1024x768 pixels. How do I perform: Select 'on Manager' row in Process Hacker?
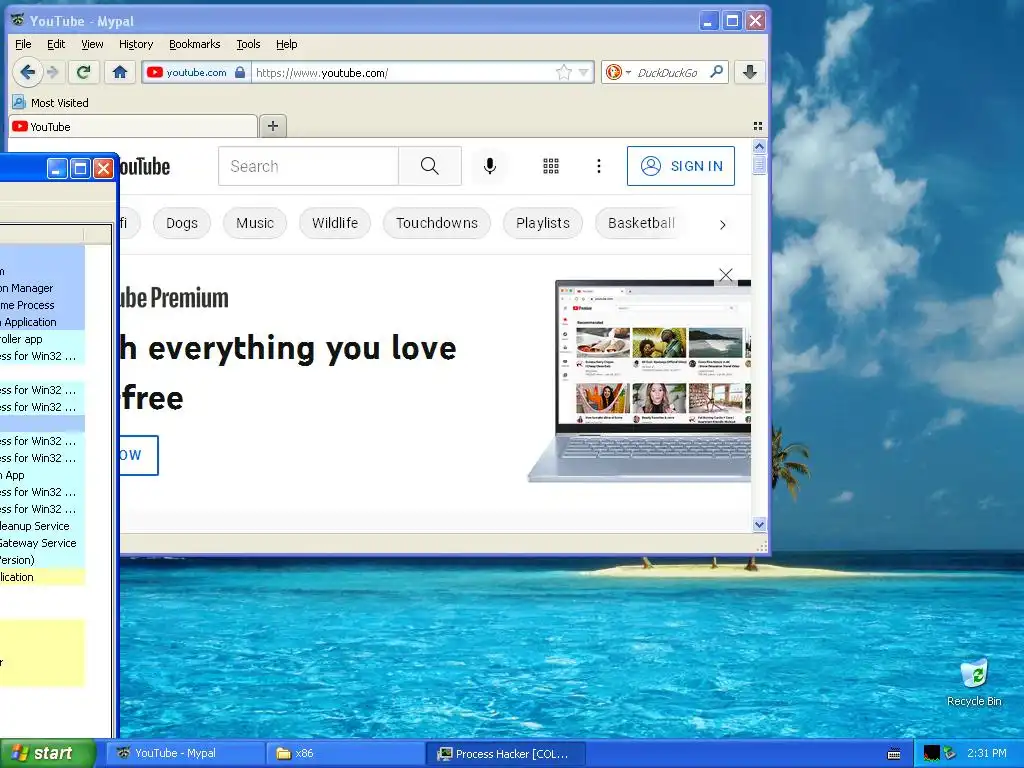42,288
